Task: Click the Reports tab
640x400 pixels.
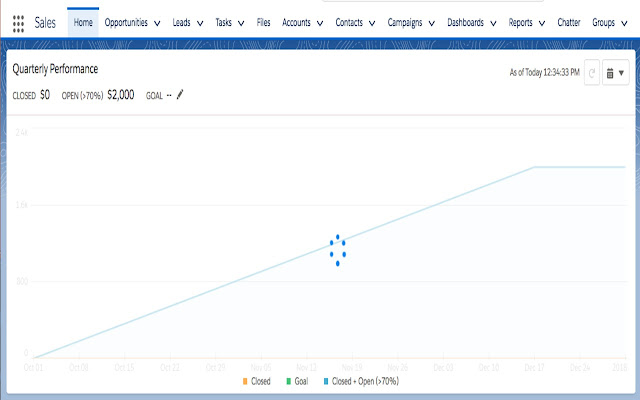Action: (520, 21)
